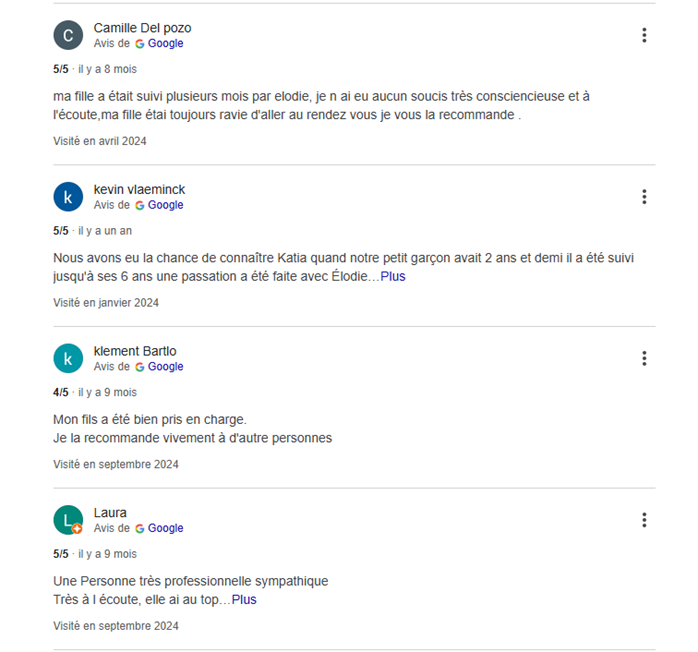Click reviewer name Camille Del pozo
The width and height of the screenshot is (698, 652).
[142, 28]
